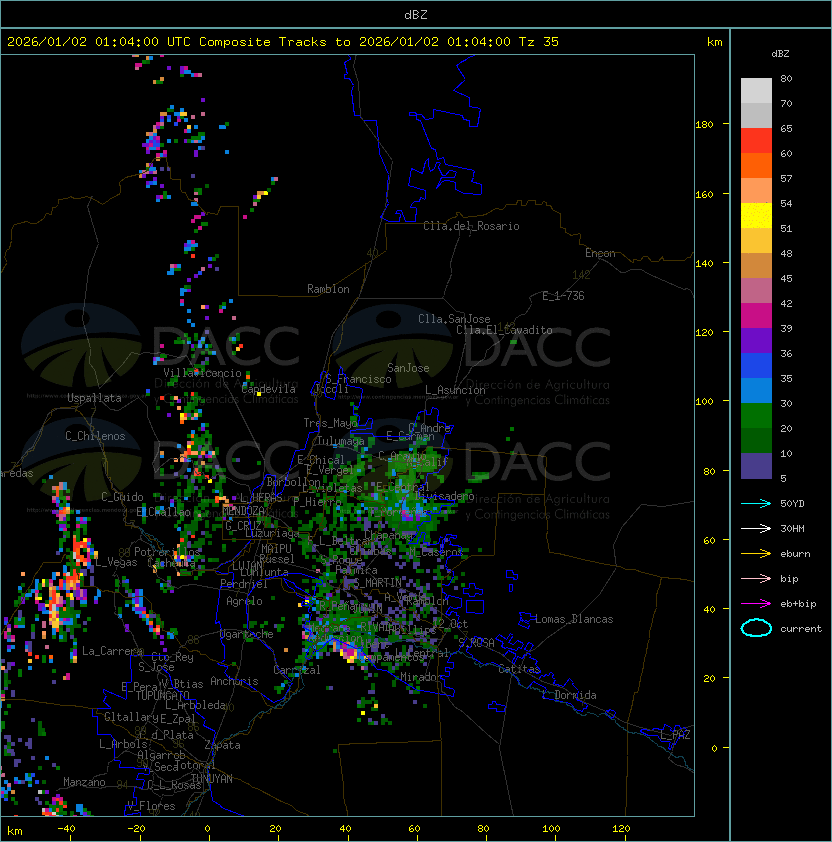Click the 'S_MARTIN' map label
The image size is (832, 842).
coord(378,583)
